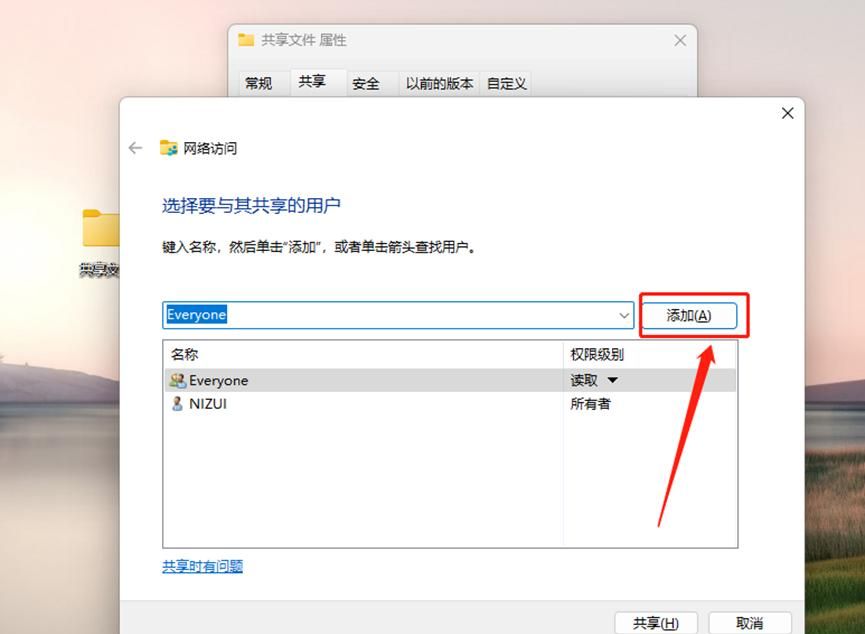The image size is (865, 634).
Task: Click the Everyone user icon in list
Action: point(178,380)
